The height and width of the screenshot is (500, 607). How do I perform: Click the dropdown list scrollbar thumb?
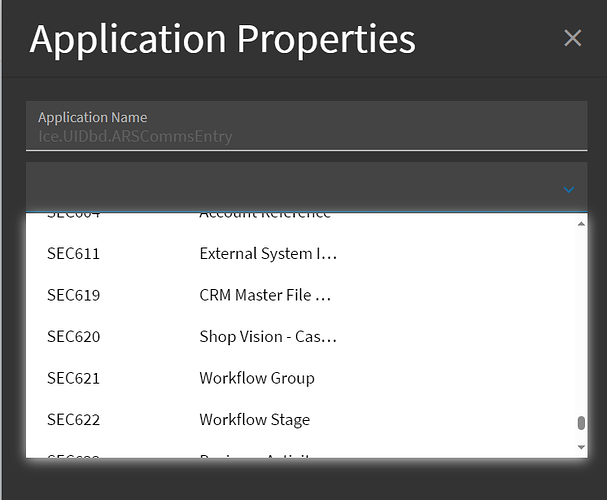581,423
